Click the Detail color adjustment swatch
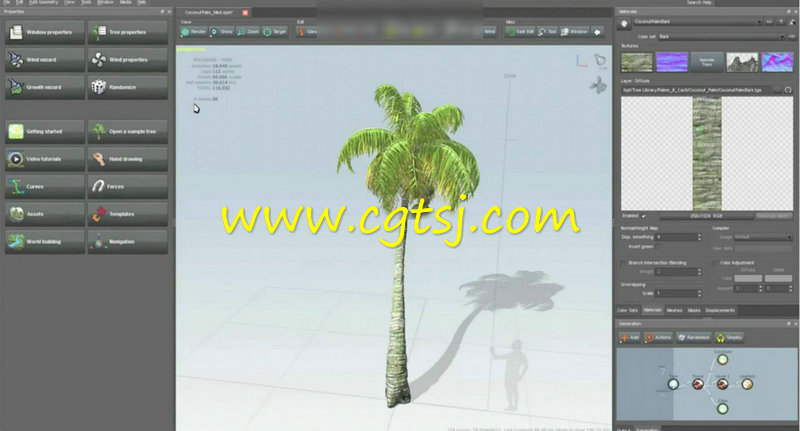The width and height of the screenshot is (800, 431). (778, 278)
